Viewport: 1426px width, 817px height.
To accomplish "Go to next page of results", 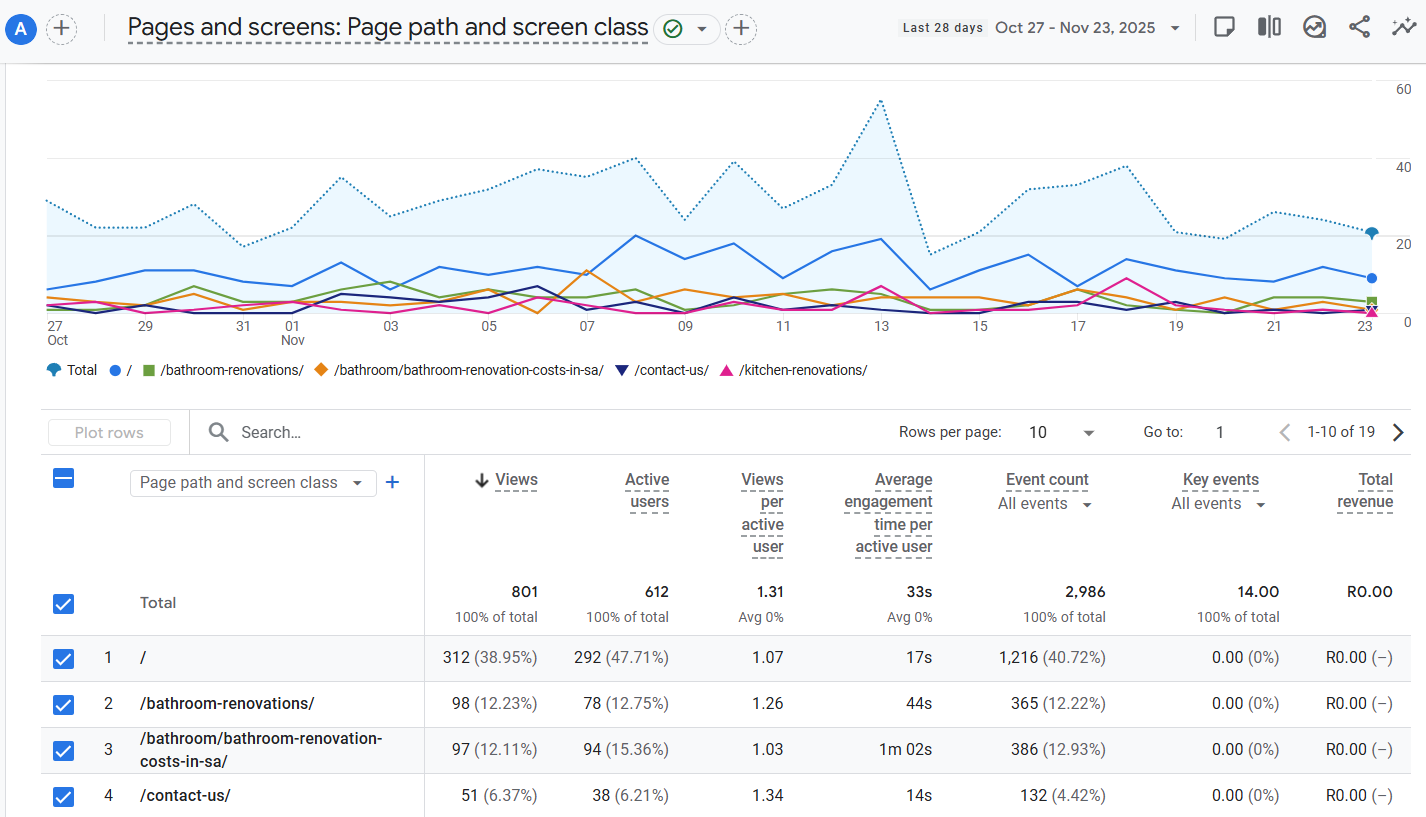I will 1398,433.
